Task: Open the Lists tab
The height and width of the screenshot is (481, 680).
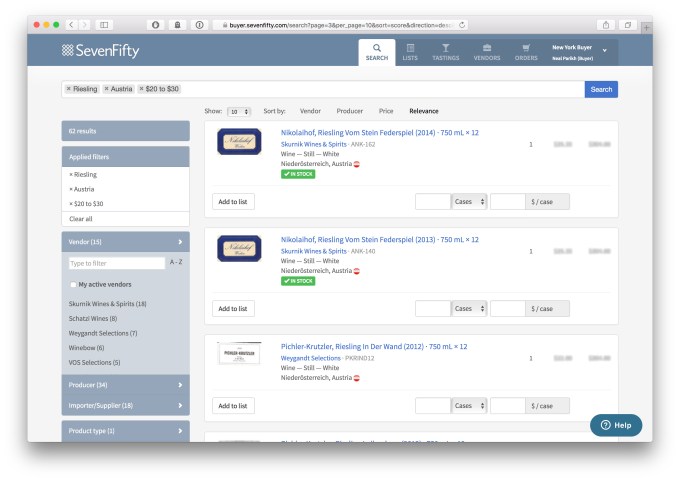Action: pyautogui.click(x=410, y=52)
